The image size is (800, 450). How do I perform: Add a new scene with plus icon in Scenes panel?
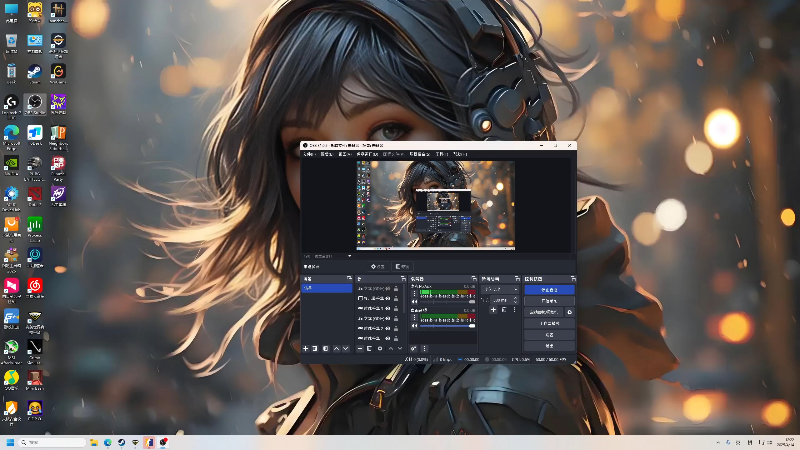click(x=306, y=348)
